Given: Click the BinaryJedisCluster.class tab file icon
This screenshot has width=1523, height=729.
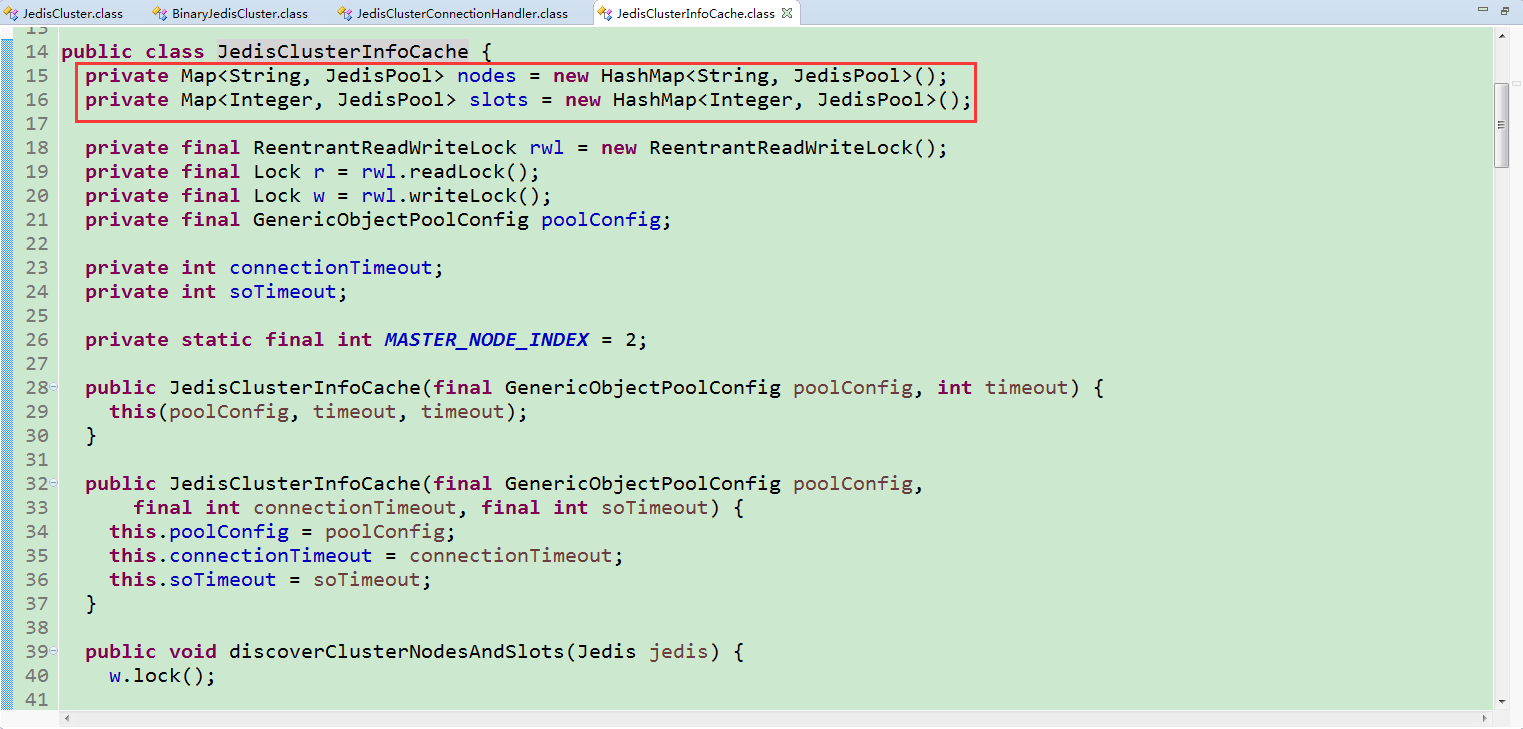Looking at the screenshot, I should click(x=161, y=13).
